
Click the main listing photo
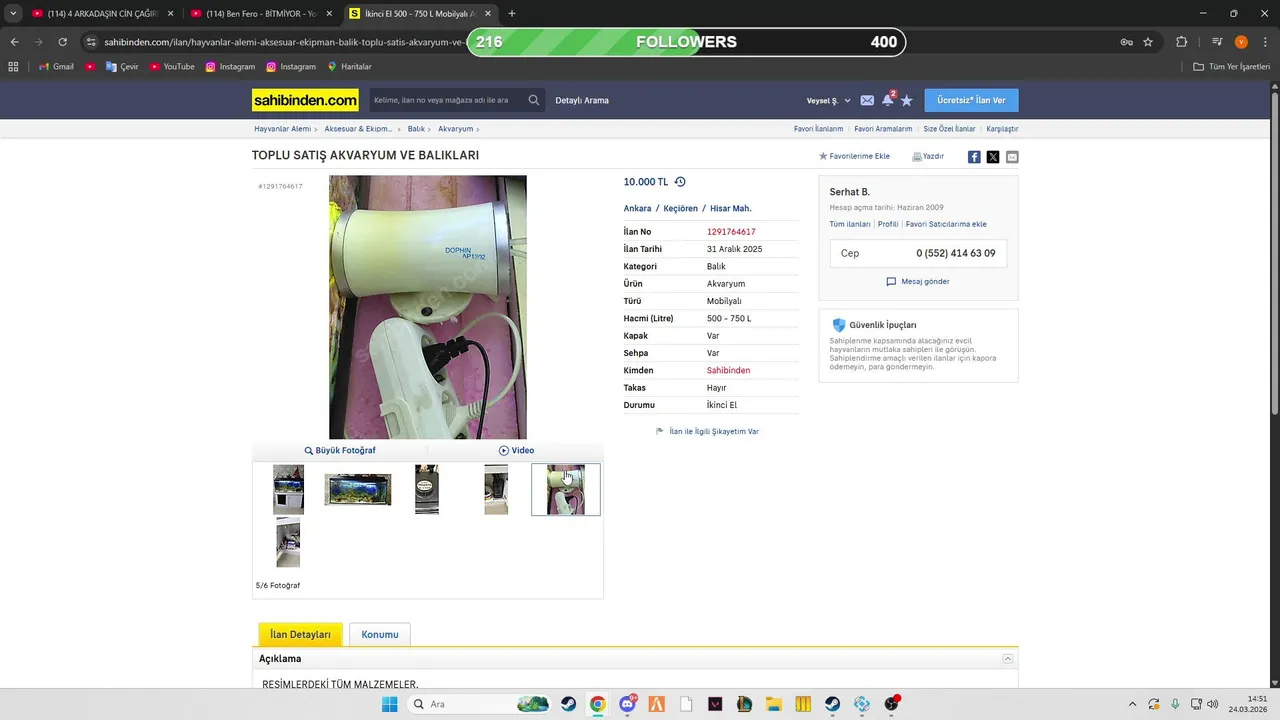428,307
